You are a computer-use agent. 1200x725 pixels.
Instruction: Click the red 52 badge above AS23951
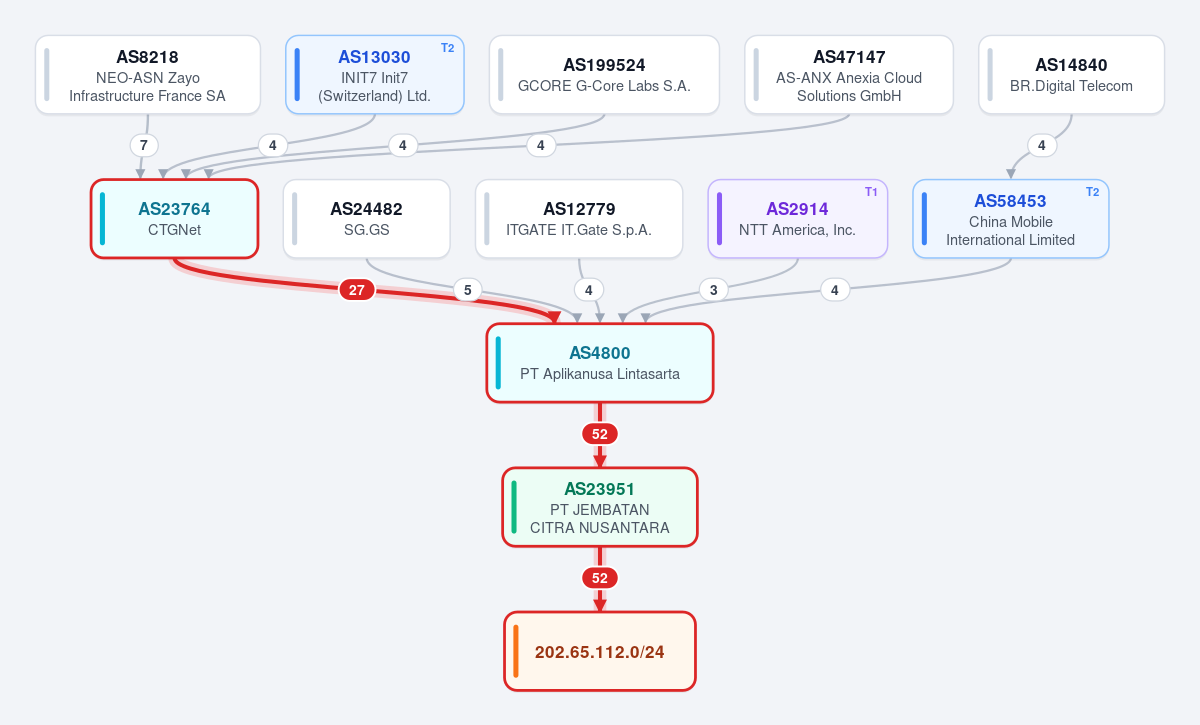pos(600,434)
